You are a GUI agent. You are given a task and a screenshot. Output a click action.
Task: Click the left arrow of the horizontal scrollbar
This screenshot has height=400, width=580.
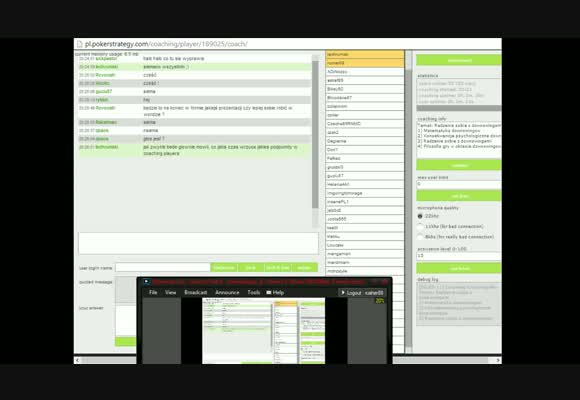(x=77, y=360)
